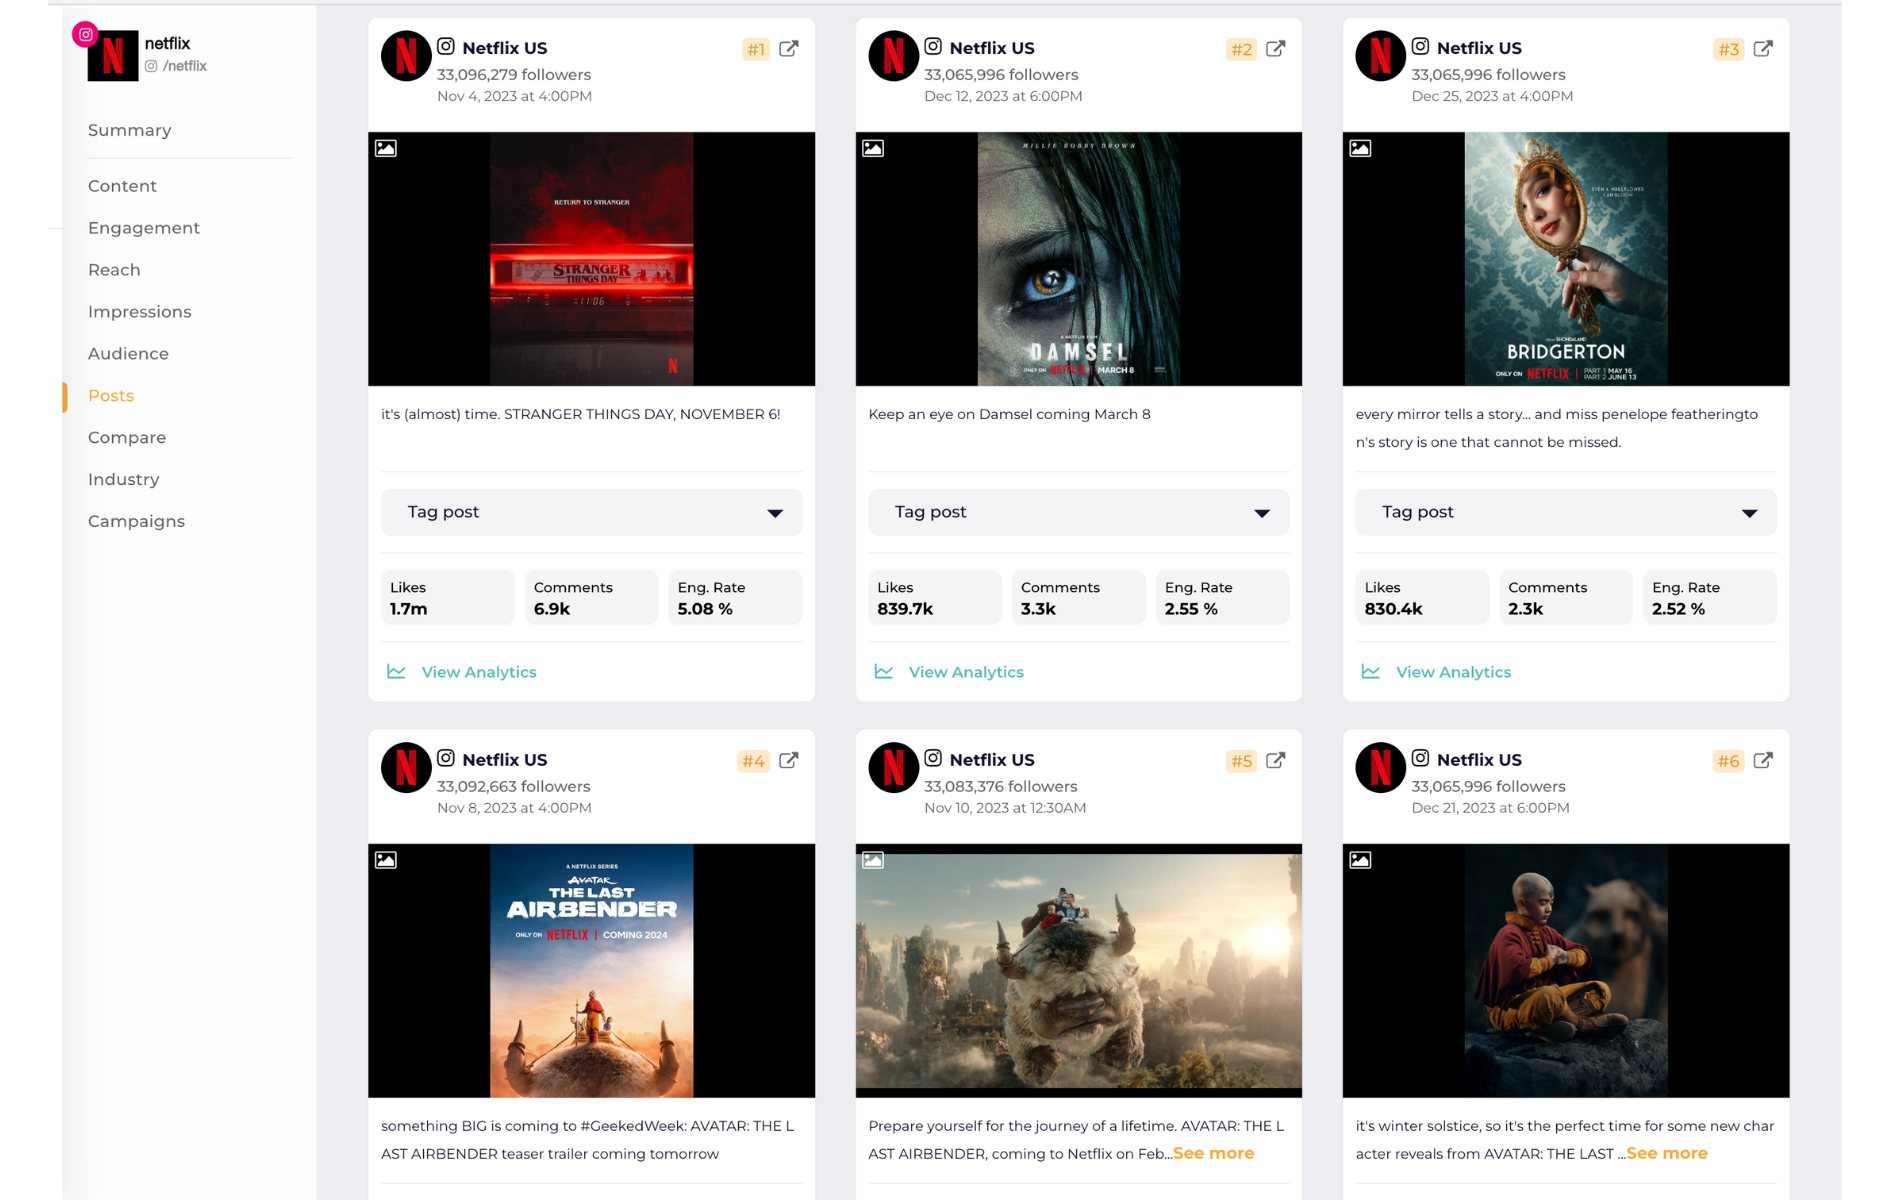This screenshot has width=1890, height=1200.
Task: Open Aang sitting with Appa thumbnail
Action: point(1565,971)
